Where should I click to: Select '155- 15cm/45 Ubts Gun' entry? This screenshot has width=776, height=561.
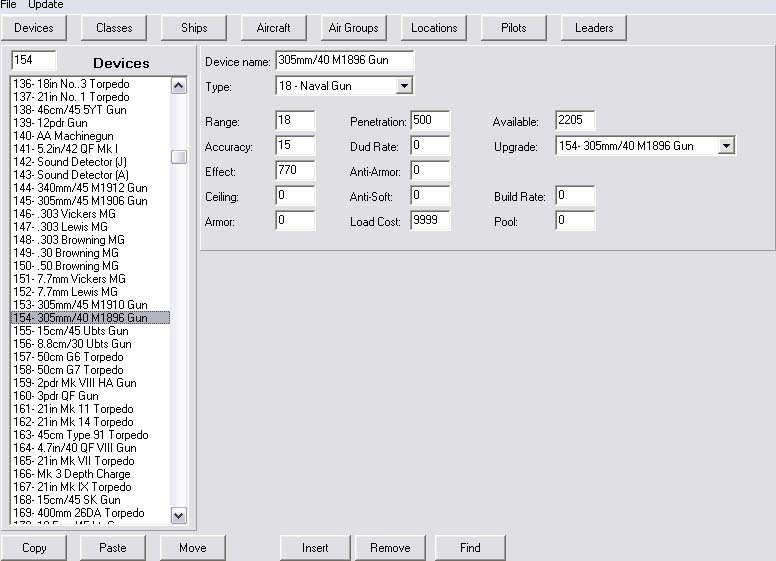point(90,331)
